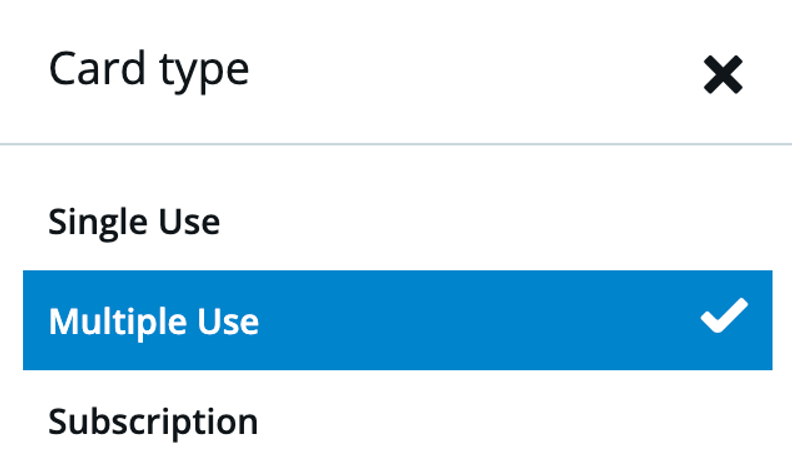Switch card type to Subscription
Screen dimensions: 792x472
398,420
